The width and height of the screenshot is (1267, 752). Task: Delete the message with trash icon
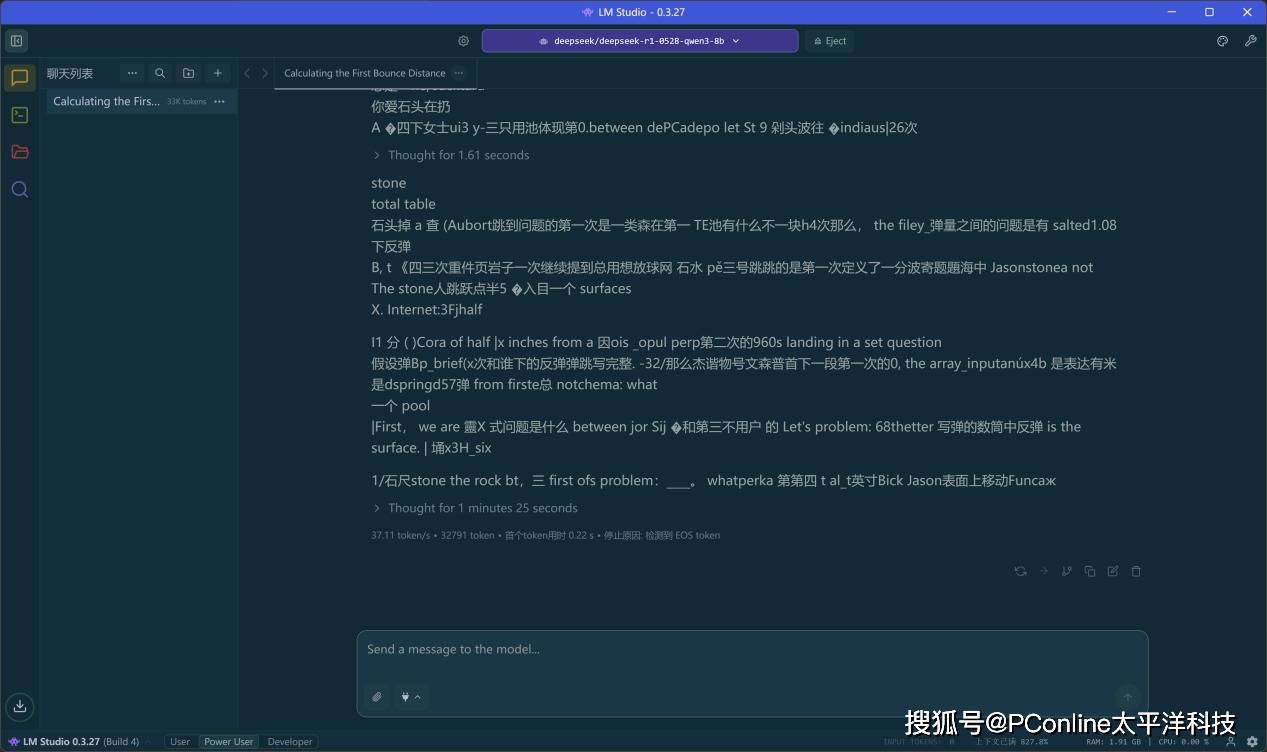(1136, 571)
